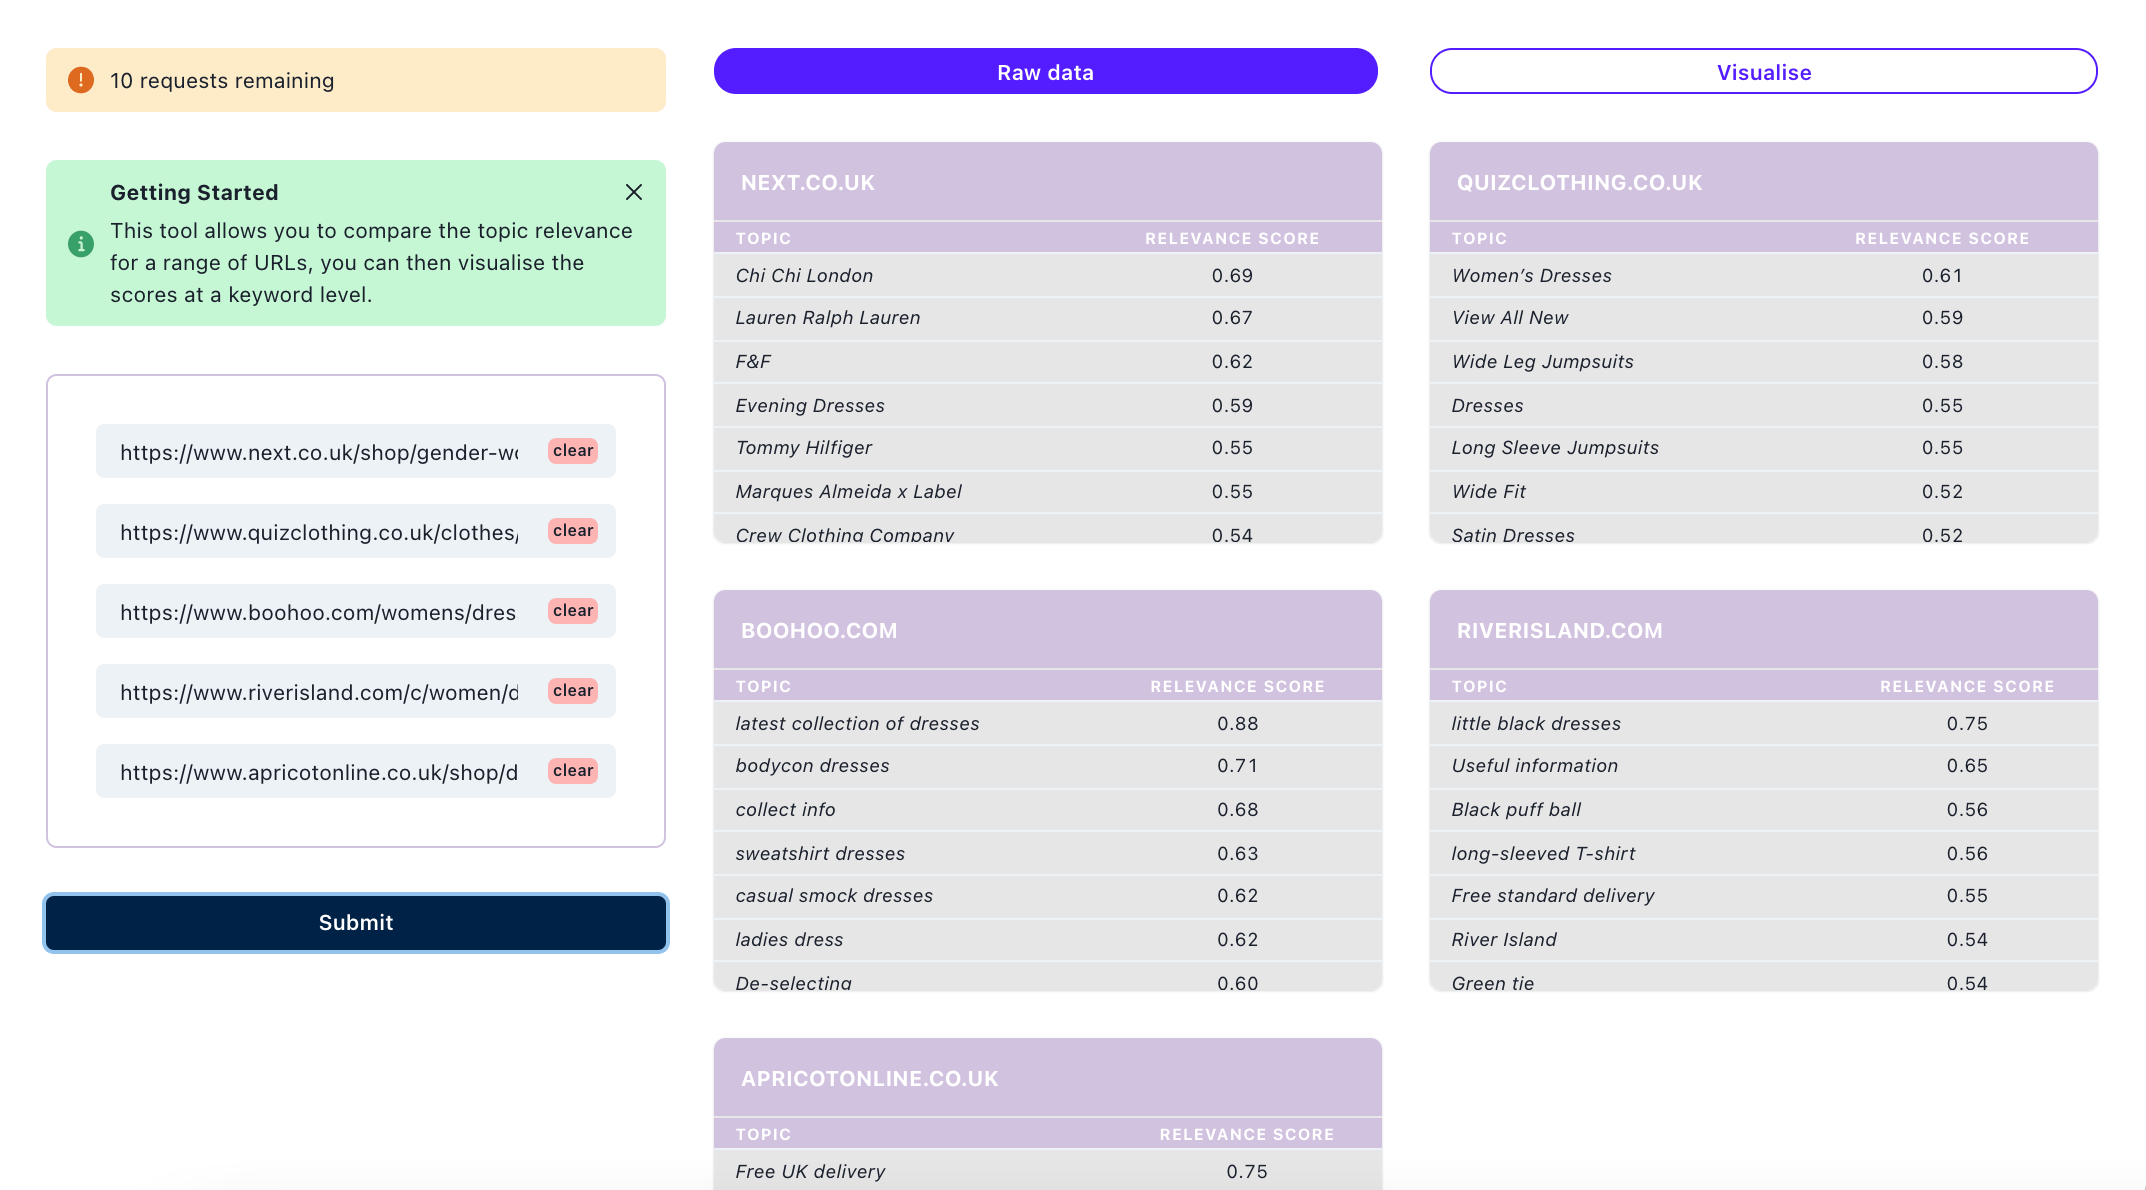Screen dimensions: 2146x1190
Task: Click the Relevance Score header in Boohoo table
Action: 1237,687
